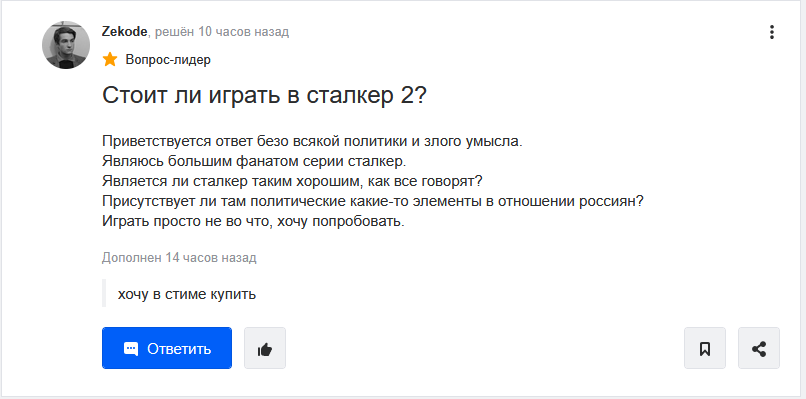Bookmark this question with the bookmark icon
Viewport: 806px width, 399px height.
click(705, 348)
